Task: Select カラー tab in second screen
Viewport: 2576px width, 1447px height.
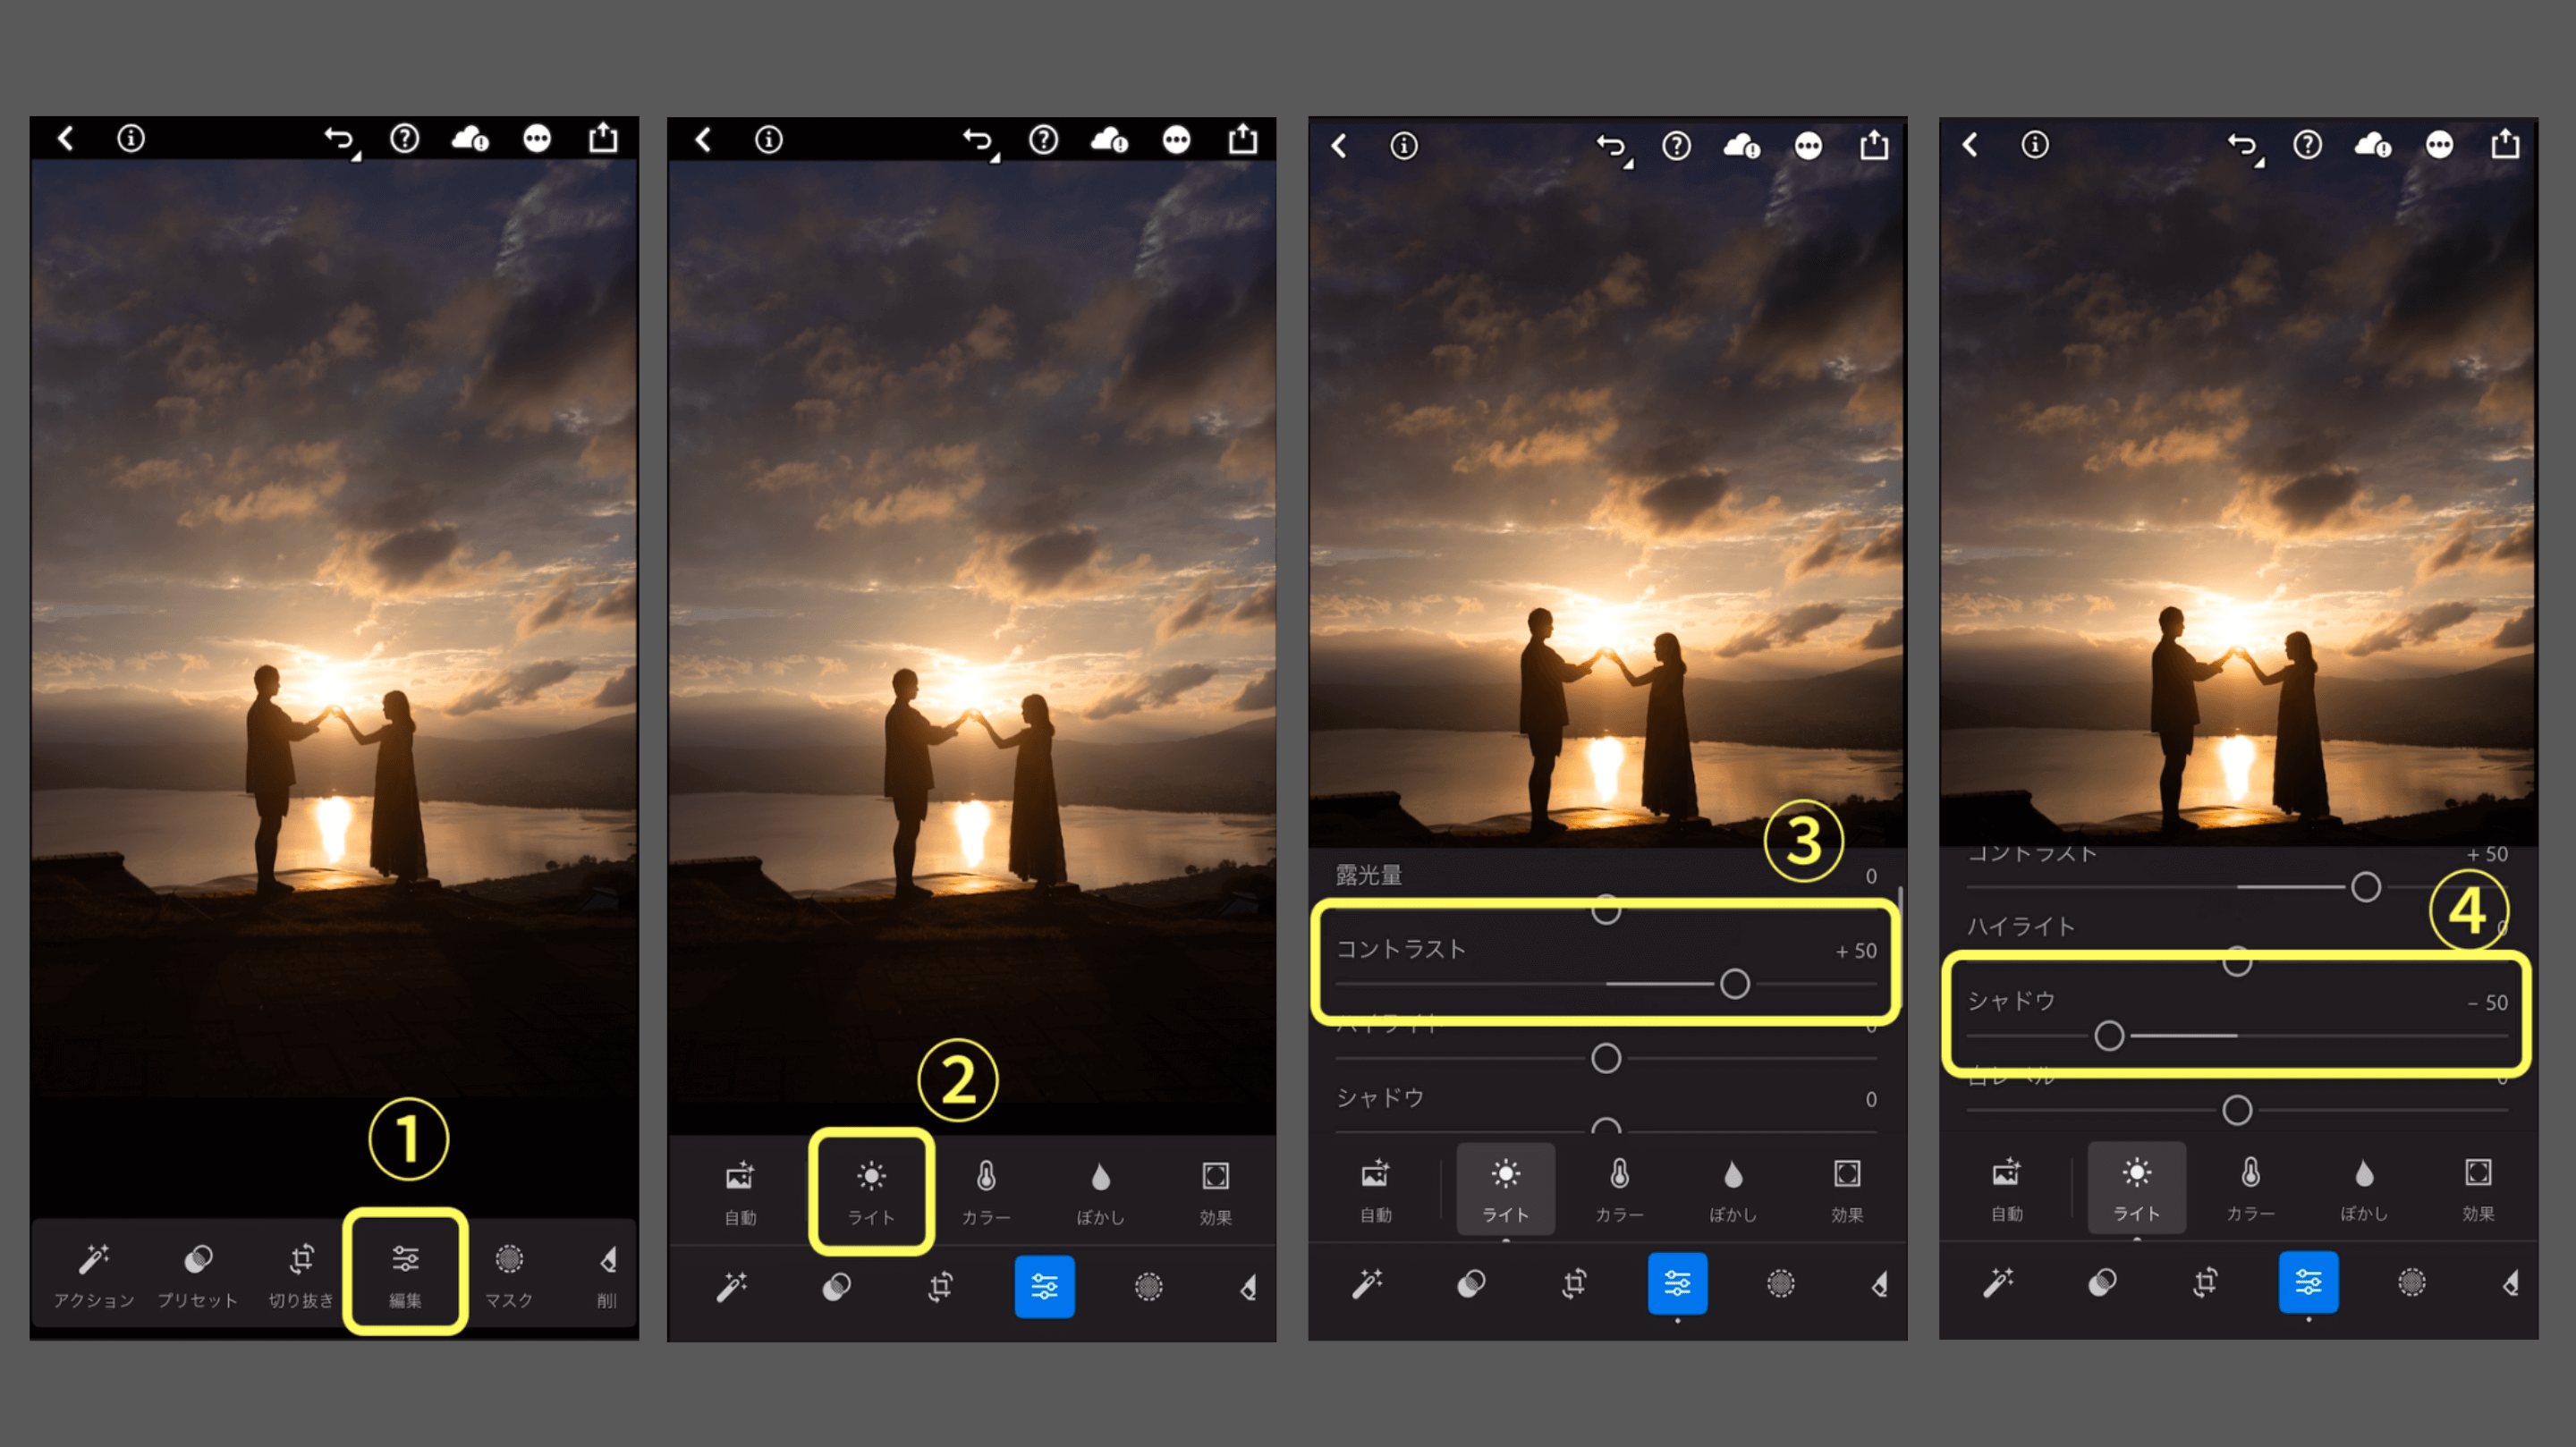Action: tap(986, 1191)
